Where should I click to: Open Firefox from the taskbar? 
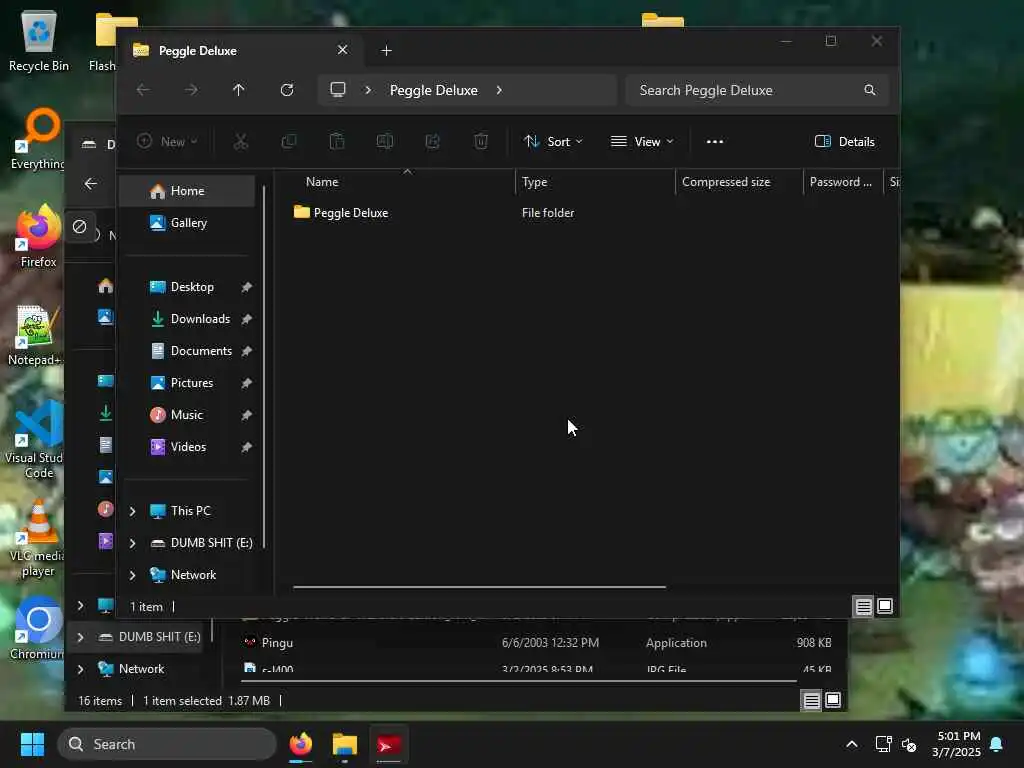coord(300,744)
